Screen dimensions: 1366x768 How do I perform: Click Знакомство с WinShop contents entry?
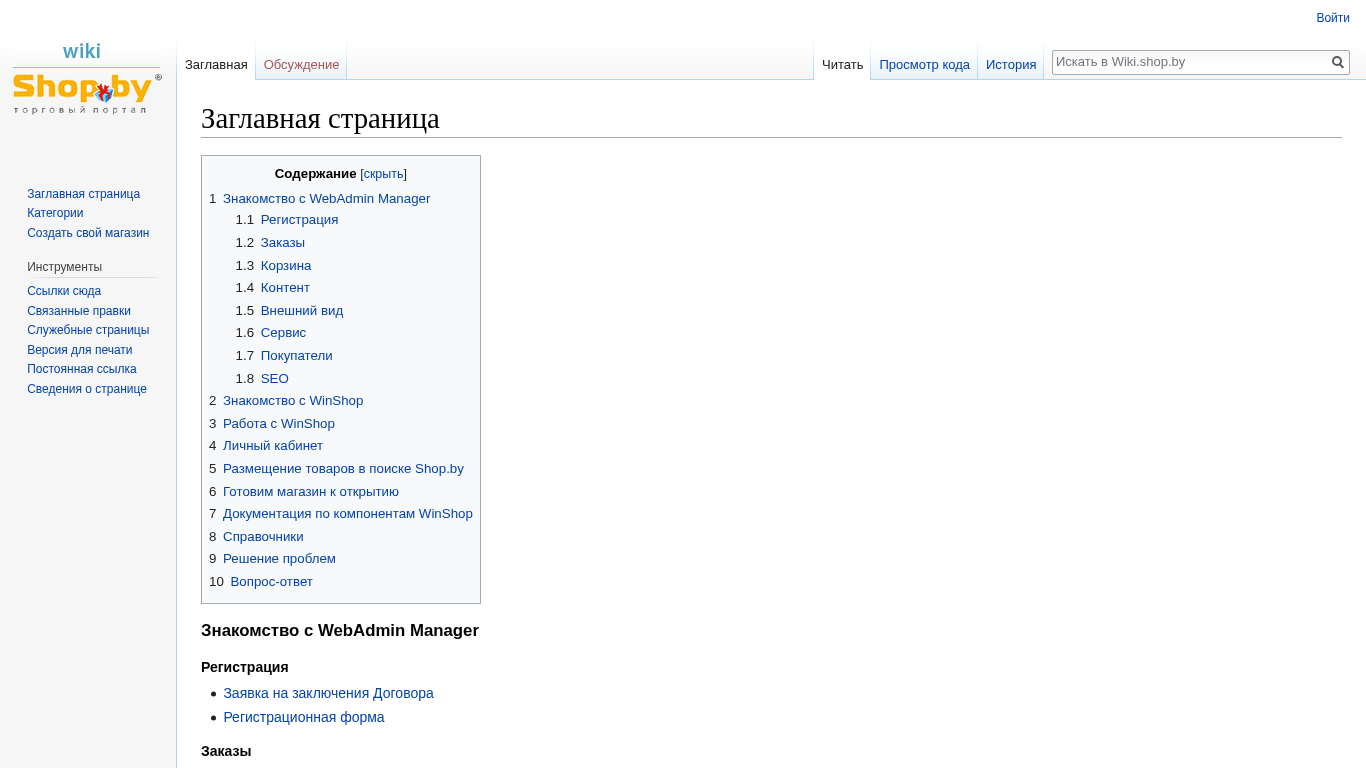pos(292,401)
